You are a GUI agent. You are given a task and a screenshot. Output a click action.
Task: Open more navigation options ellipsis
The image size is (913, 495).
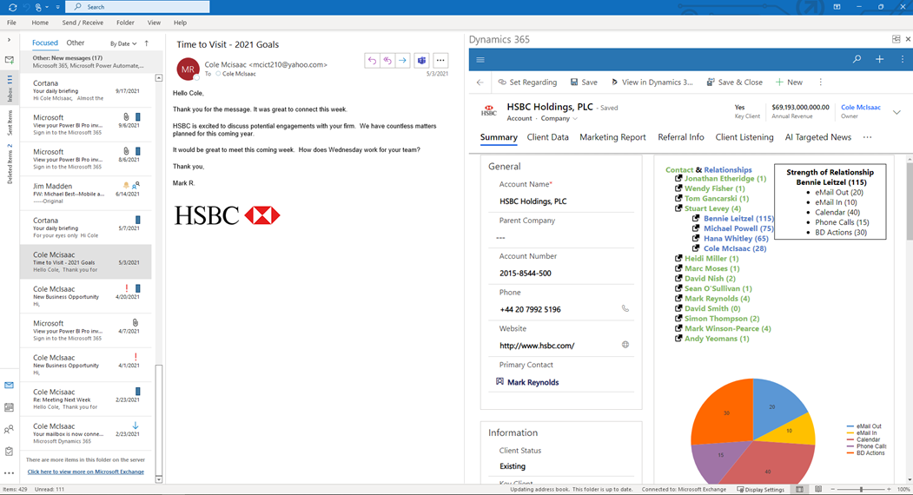tap(9, 473)
